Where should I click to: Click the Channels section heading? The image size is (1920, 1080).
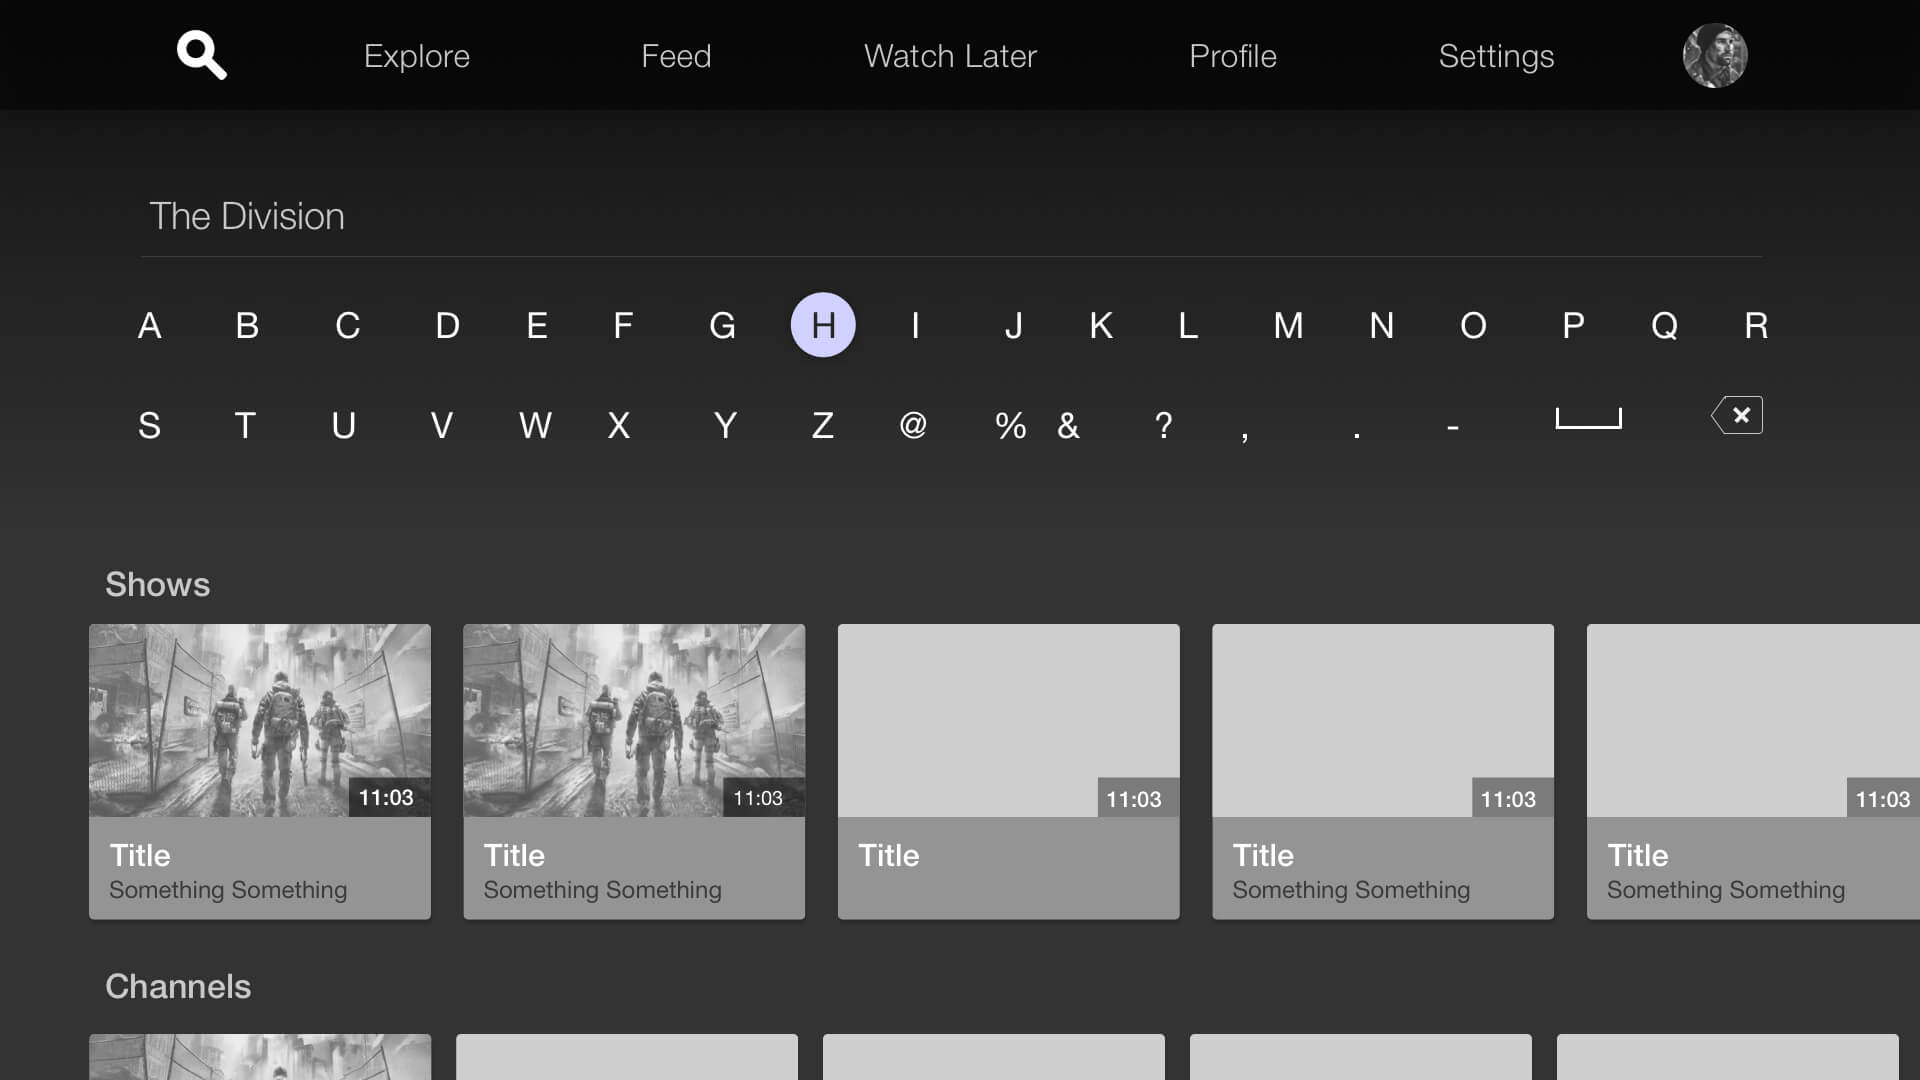178,986
